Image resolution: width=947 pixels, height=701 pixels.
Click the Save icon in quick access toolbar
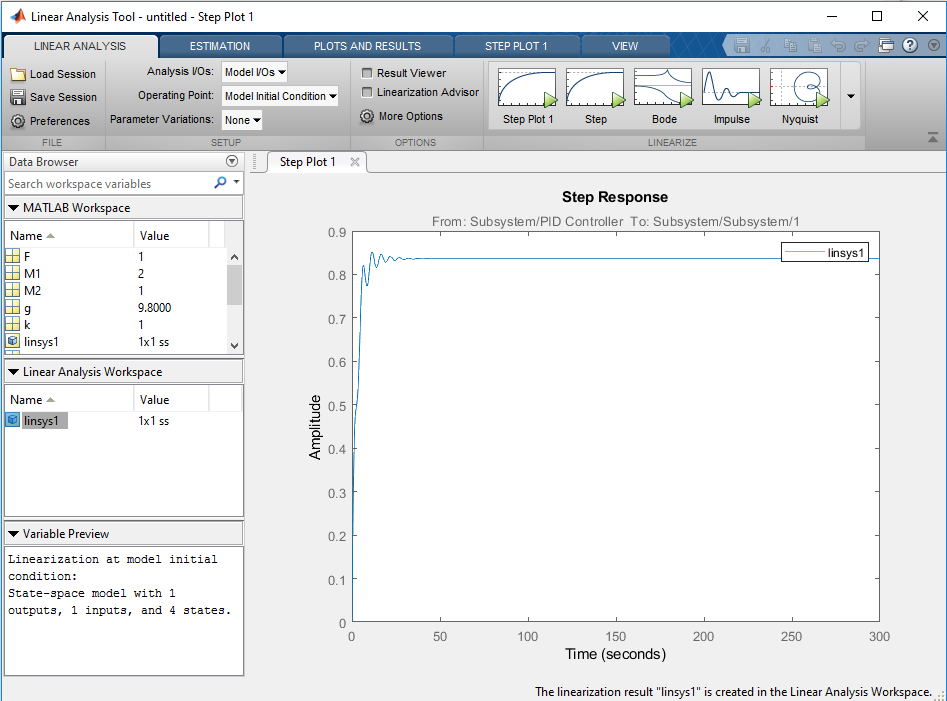pyautogui.click(x=742, y=45)
